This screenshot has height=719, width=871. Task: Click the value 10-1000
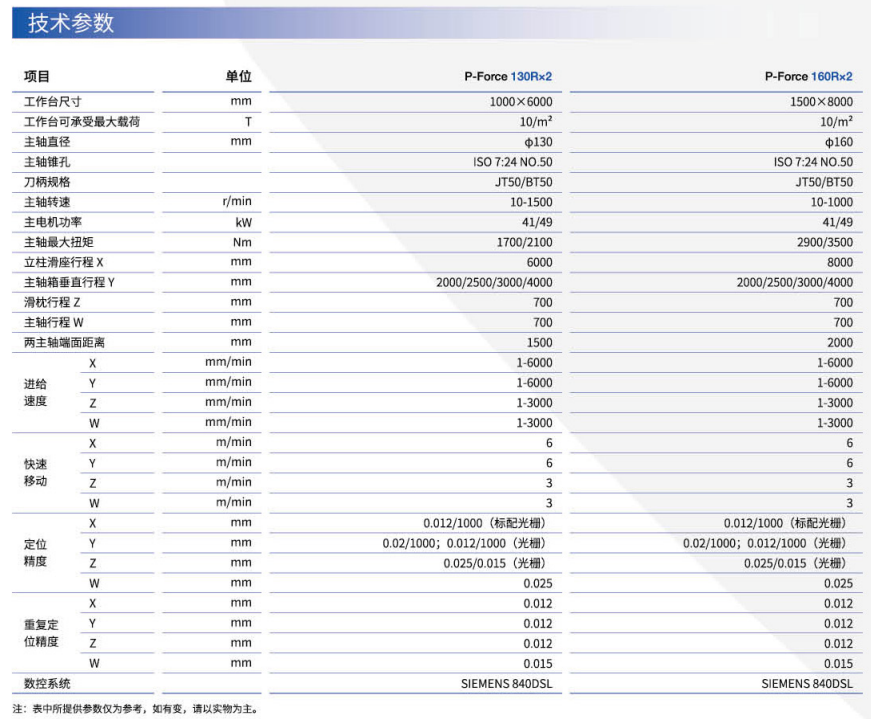point(832,202)
